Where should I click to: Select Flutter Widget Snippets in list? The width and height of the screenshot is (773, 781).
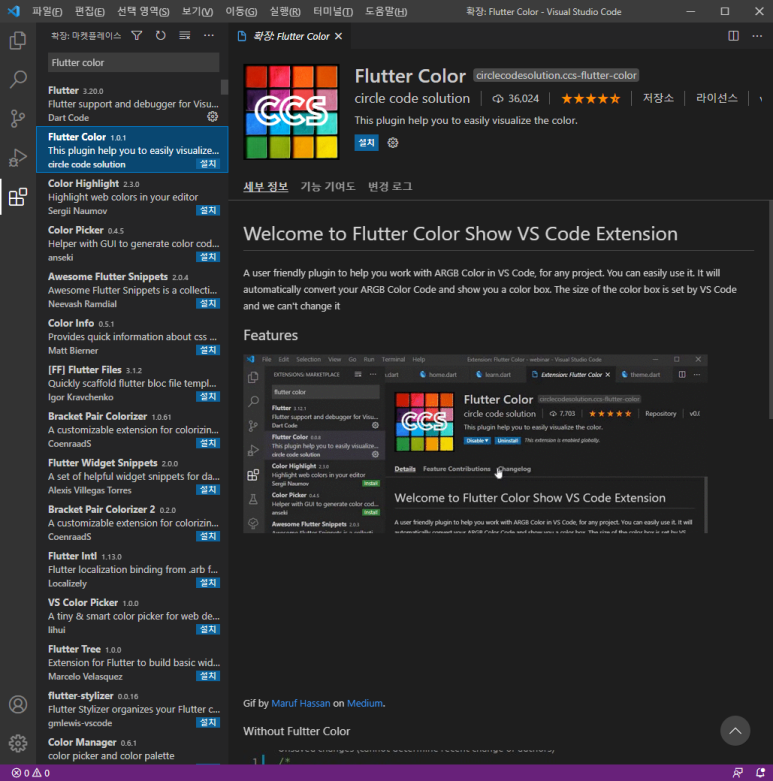[132, 476]
